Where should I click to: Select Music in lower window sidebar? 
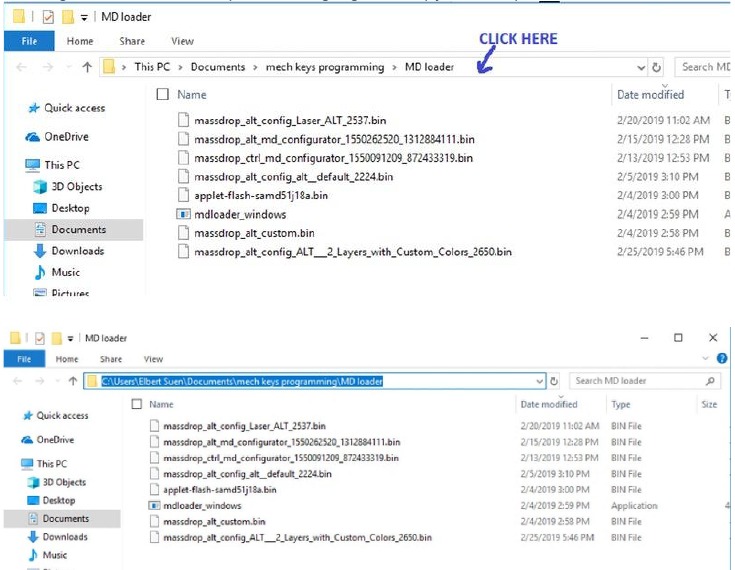(47, 555)
